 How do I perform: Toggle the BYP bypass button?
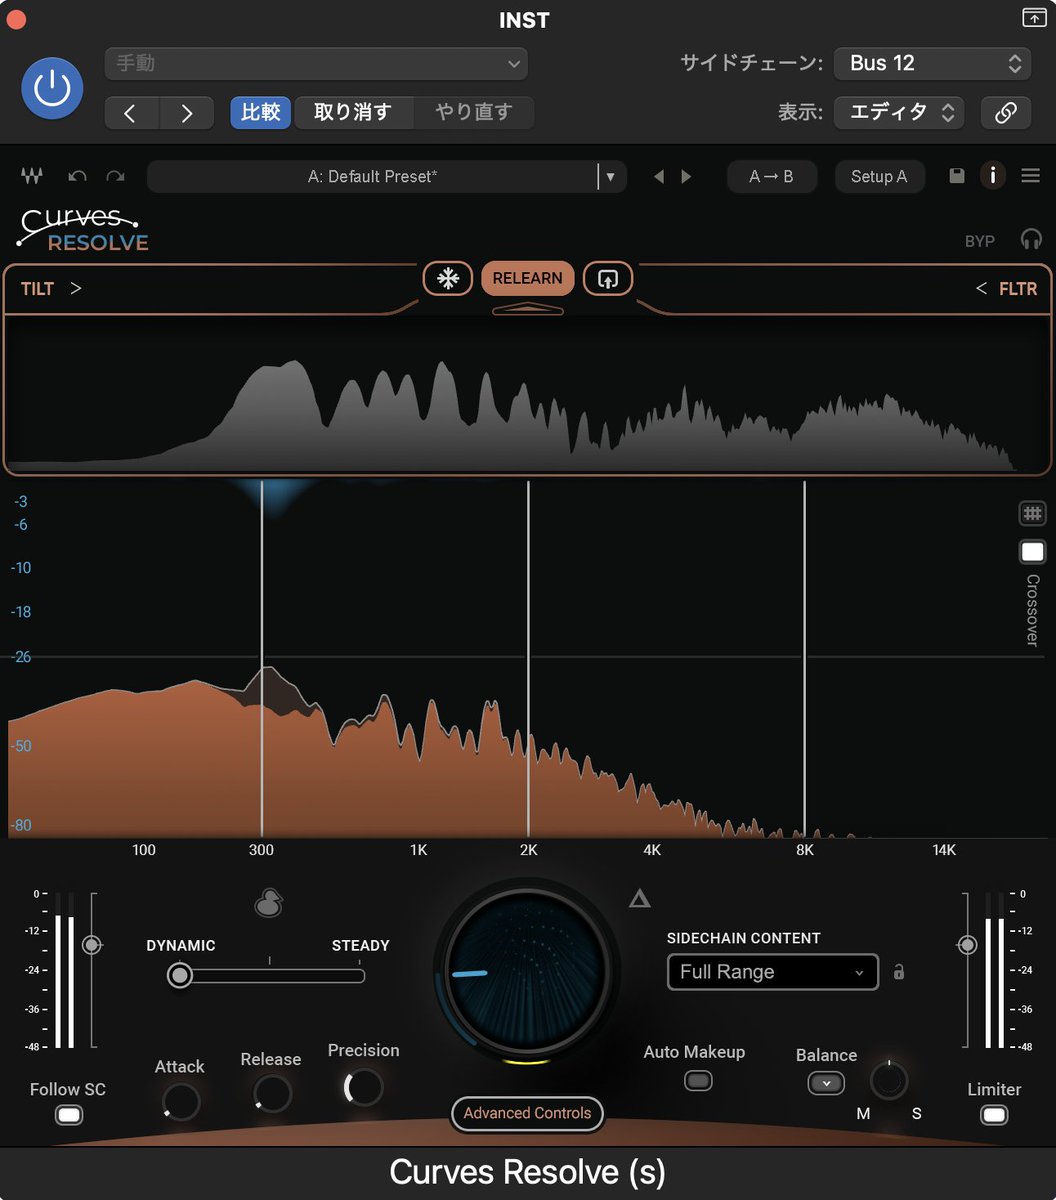980,241
